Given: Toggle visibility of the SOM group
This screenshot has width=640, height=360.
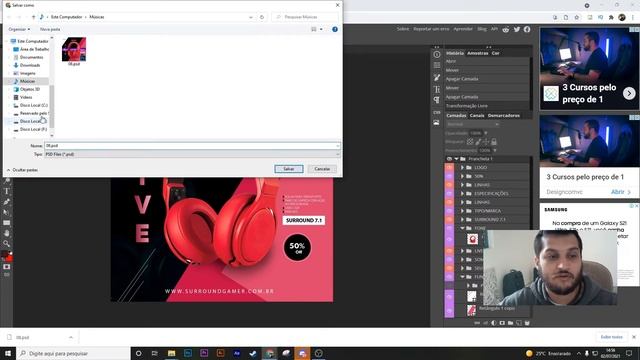Looking at the screenshot, I should [449, 176].
